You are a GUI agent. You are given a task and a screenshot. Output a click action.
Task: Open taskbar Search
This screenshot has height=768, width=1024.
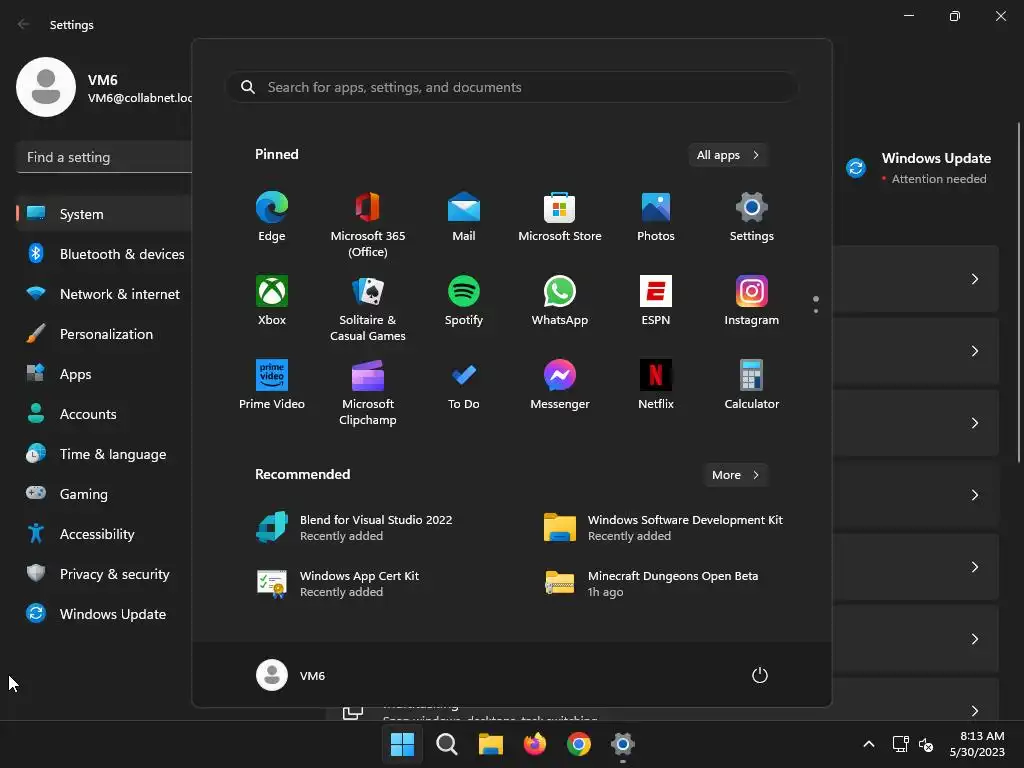(x=447, y=744)
